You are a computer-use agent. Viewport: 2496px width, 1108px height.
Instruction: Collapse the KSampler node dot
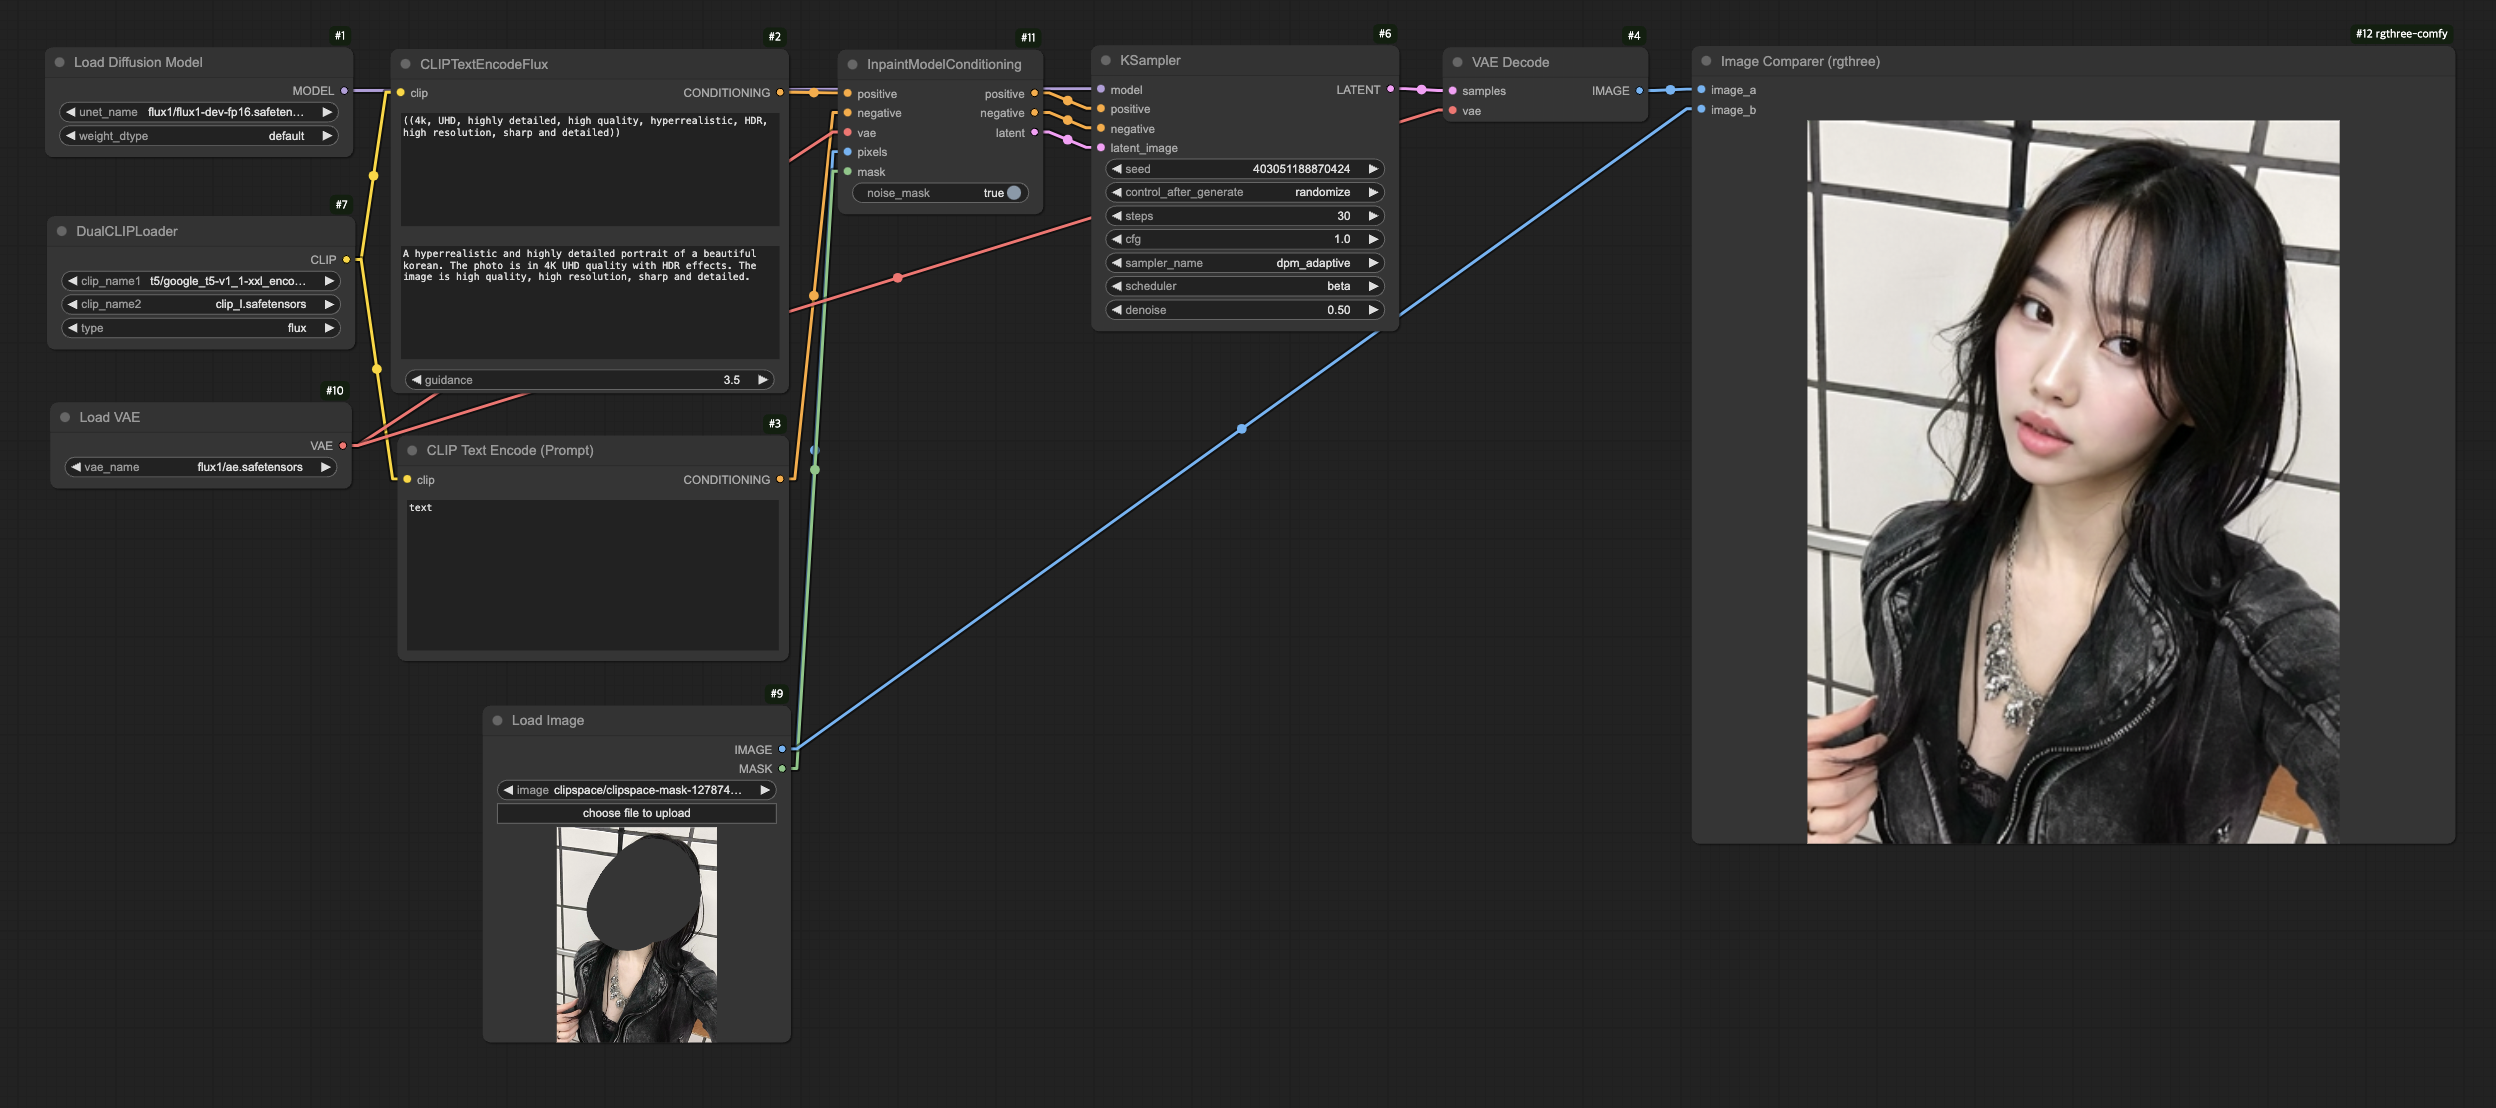tap(1106, 60)
